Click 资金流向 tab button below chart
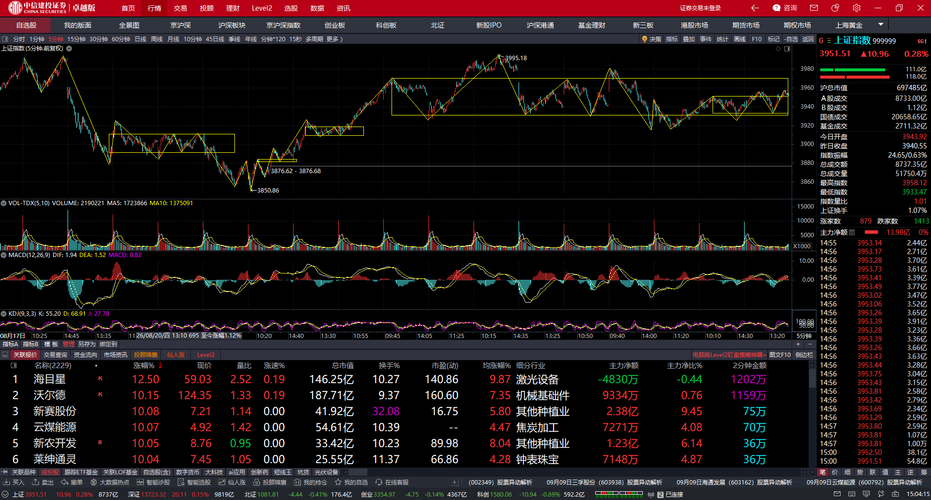This screenshot has height=500, width=931. click(85, 355)
